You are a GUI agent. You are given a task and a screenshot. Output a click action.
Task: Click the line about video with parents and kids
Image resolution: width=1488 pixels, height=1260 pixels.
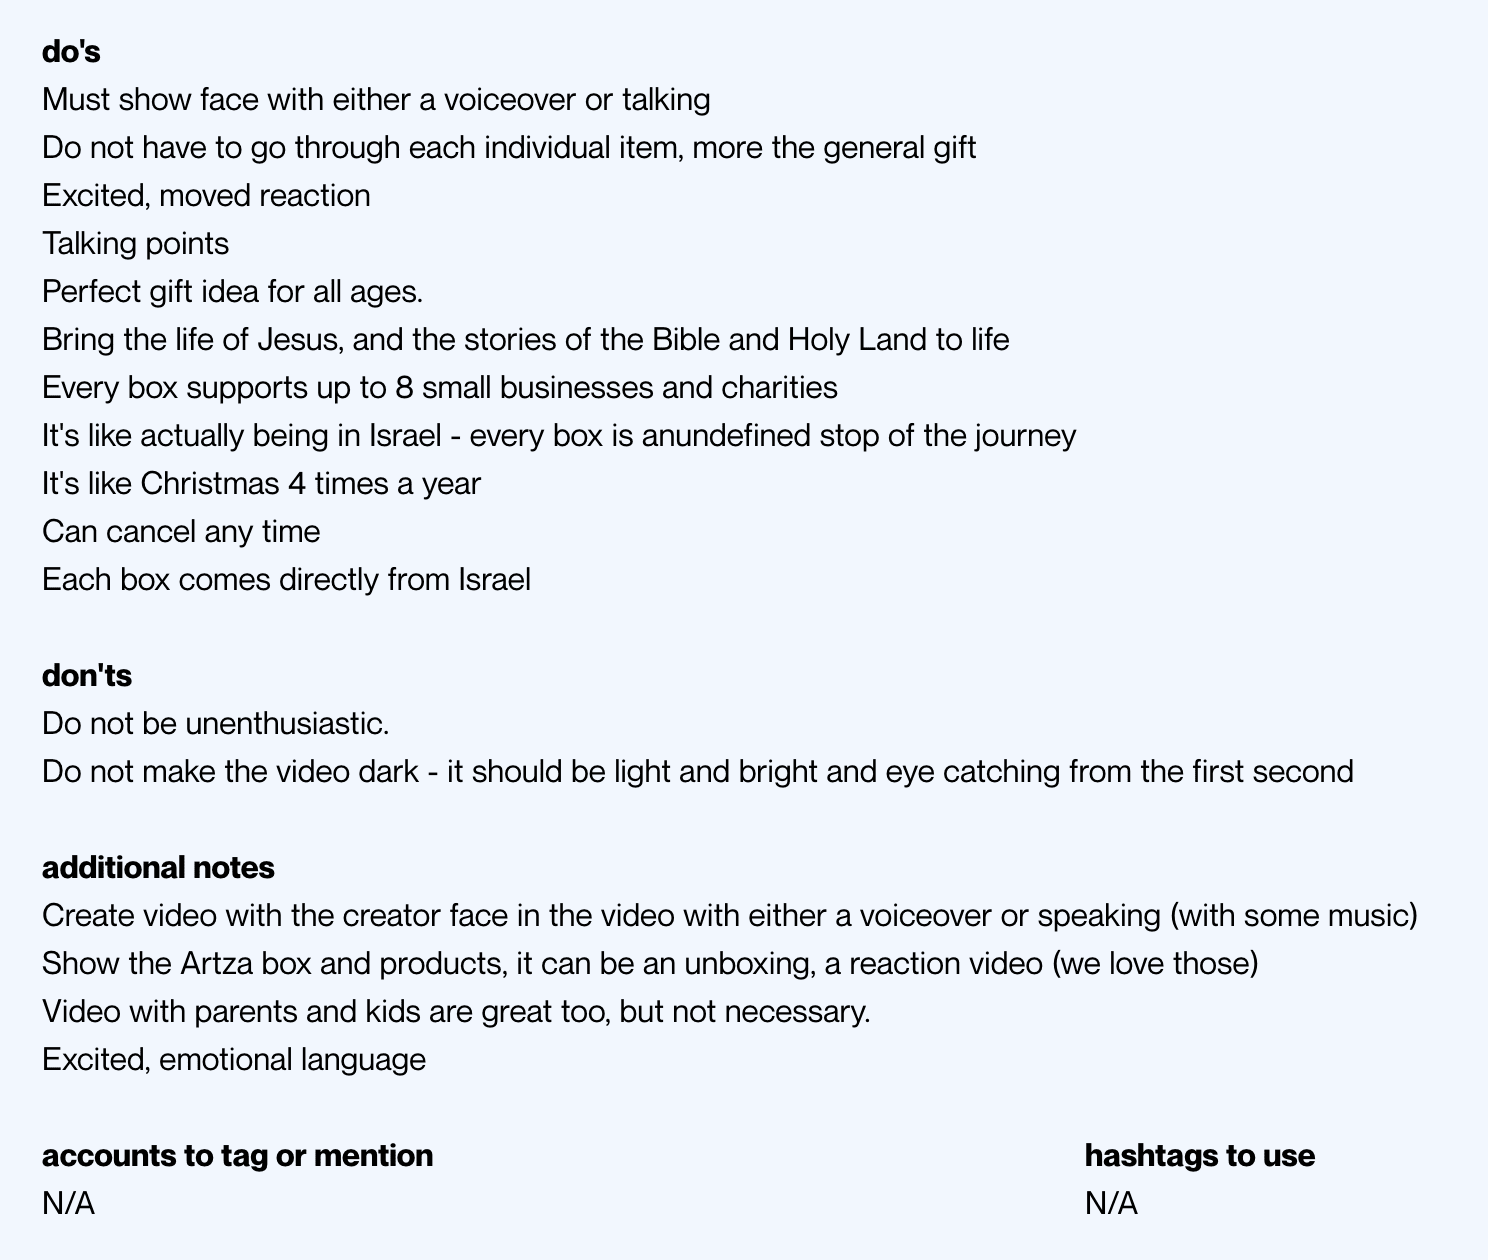tap(456, 1012)
